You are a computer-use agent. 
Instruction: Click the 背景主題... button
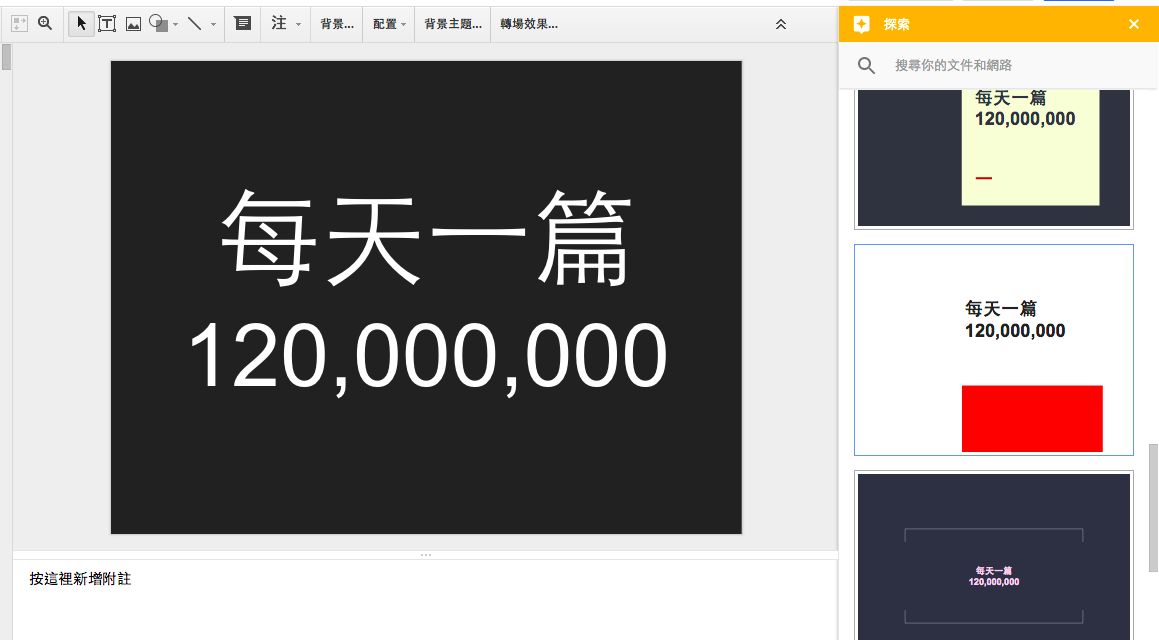click(453, 24)
